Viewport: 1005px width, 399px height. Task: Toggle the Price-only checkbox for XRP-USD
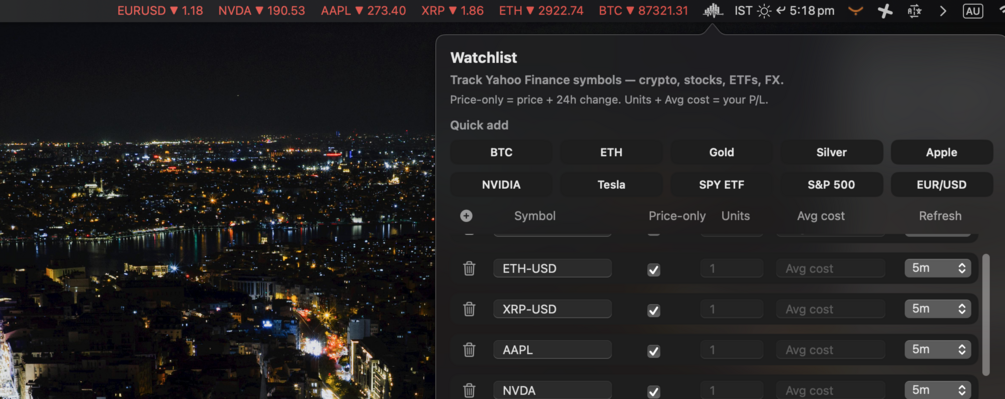tap(653, 311)
